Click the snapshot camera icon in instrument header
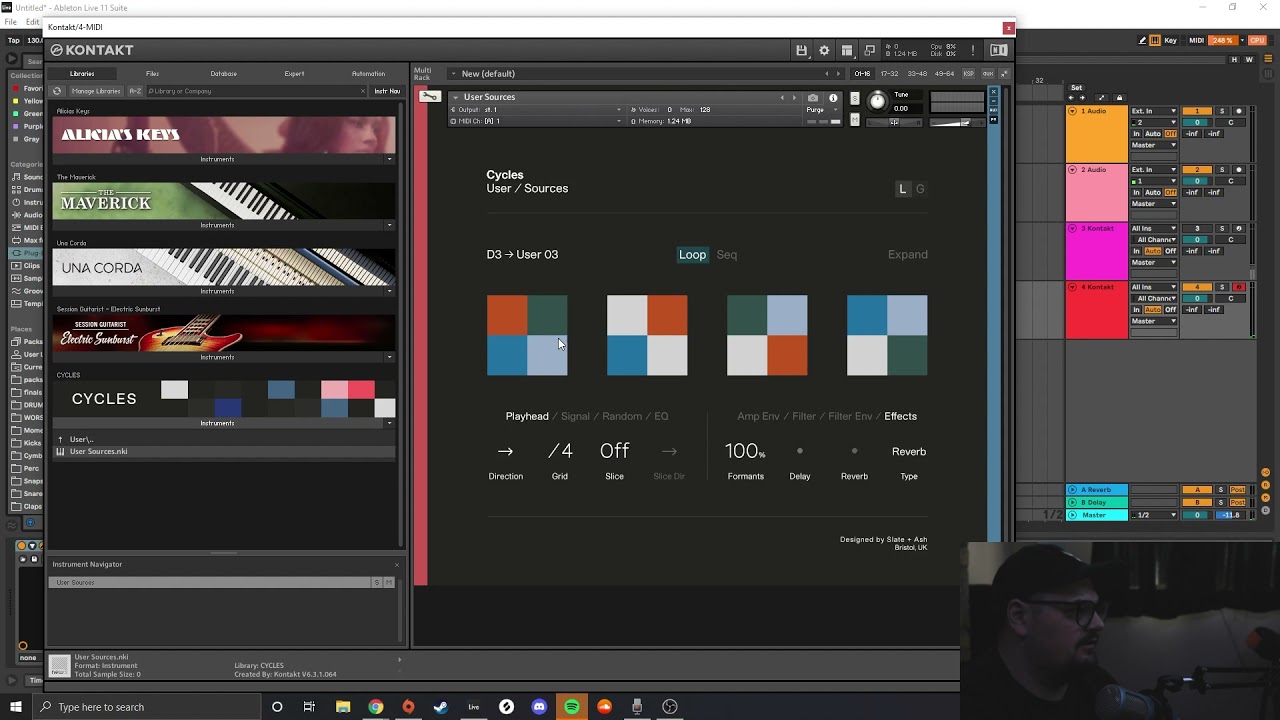The height and width of the screenshot is (720, 1280). (813, 98)
